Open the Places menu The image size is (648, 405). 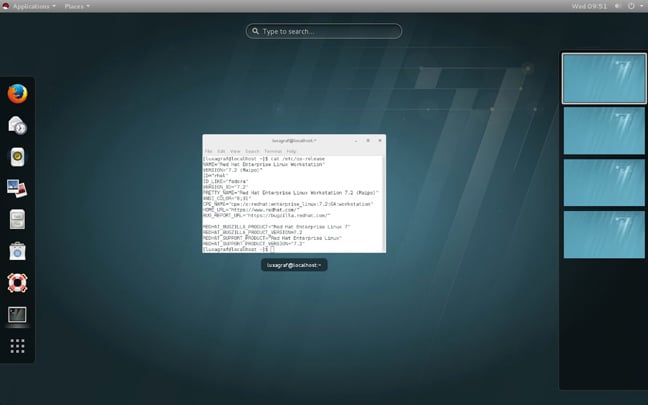[77, 6]
